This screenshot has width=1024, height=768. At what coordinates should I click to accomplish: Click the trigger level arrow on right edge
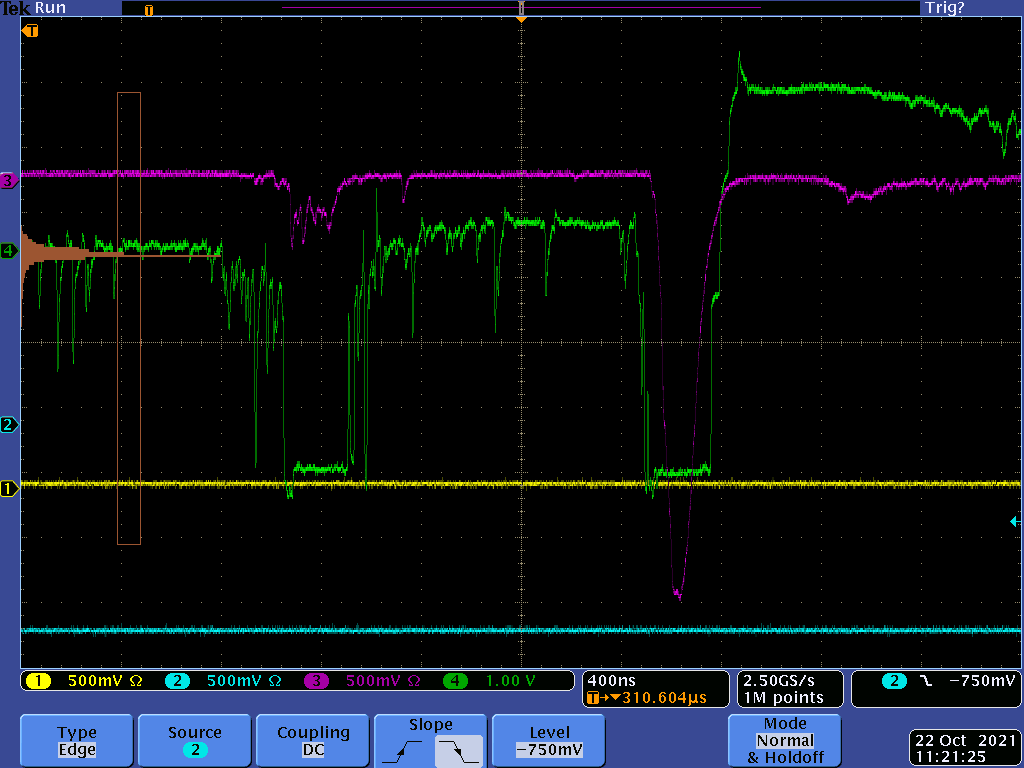pyautogui.click(x=1015, y=521)
